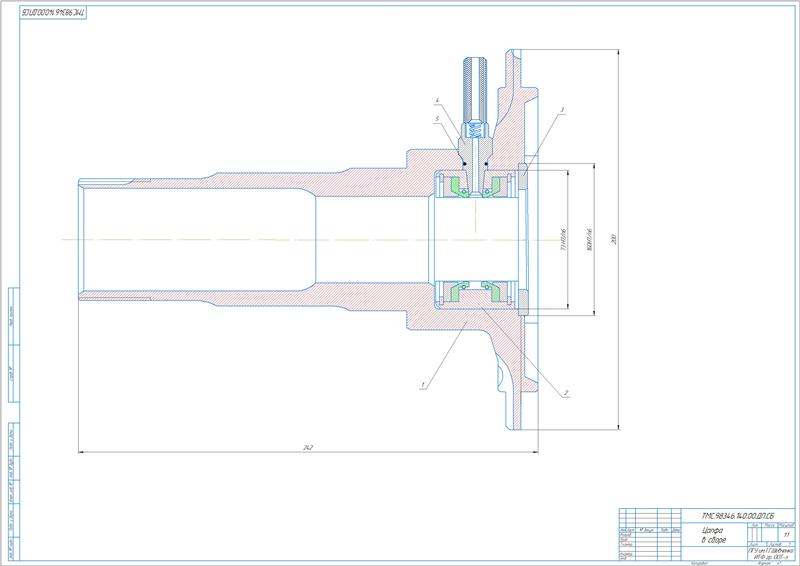Select part callout number 1
This screenshot has width=800, height=566.
tap(422, 383)
